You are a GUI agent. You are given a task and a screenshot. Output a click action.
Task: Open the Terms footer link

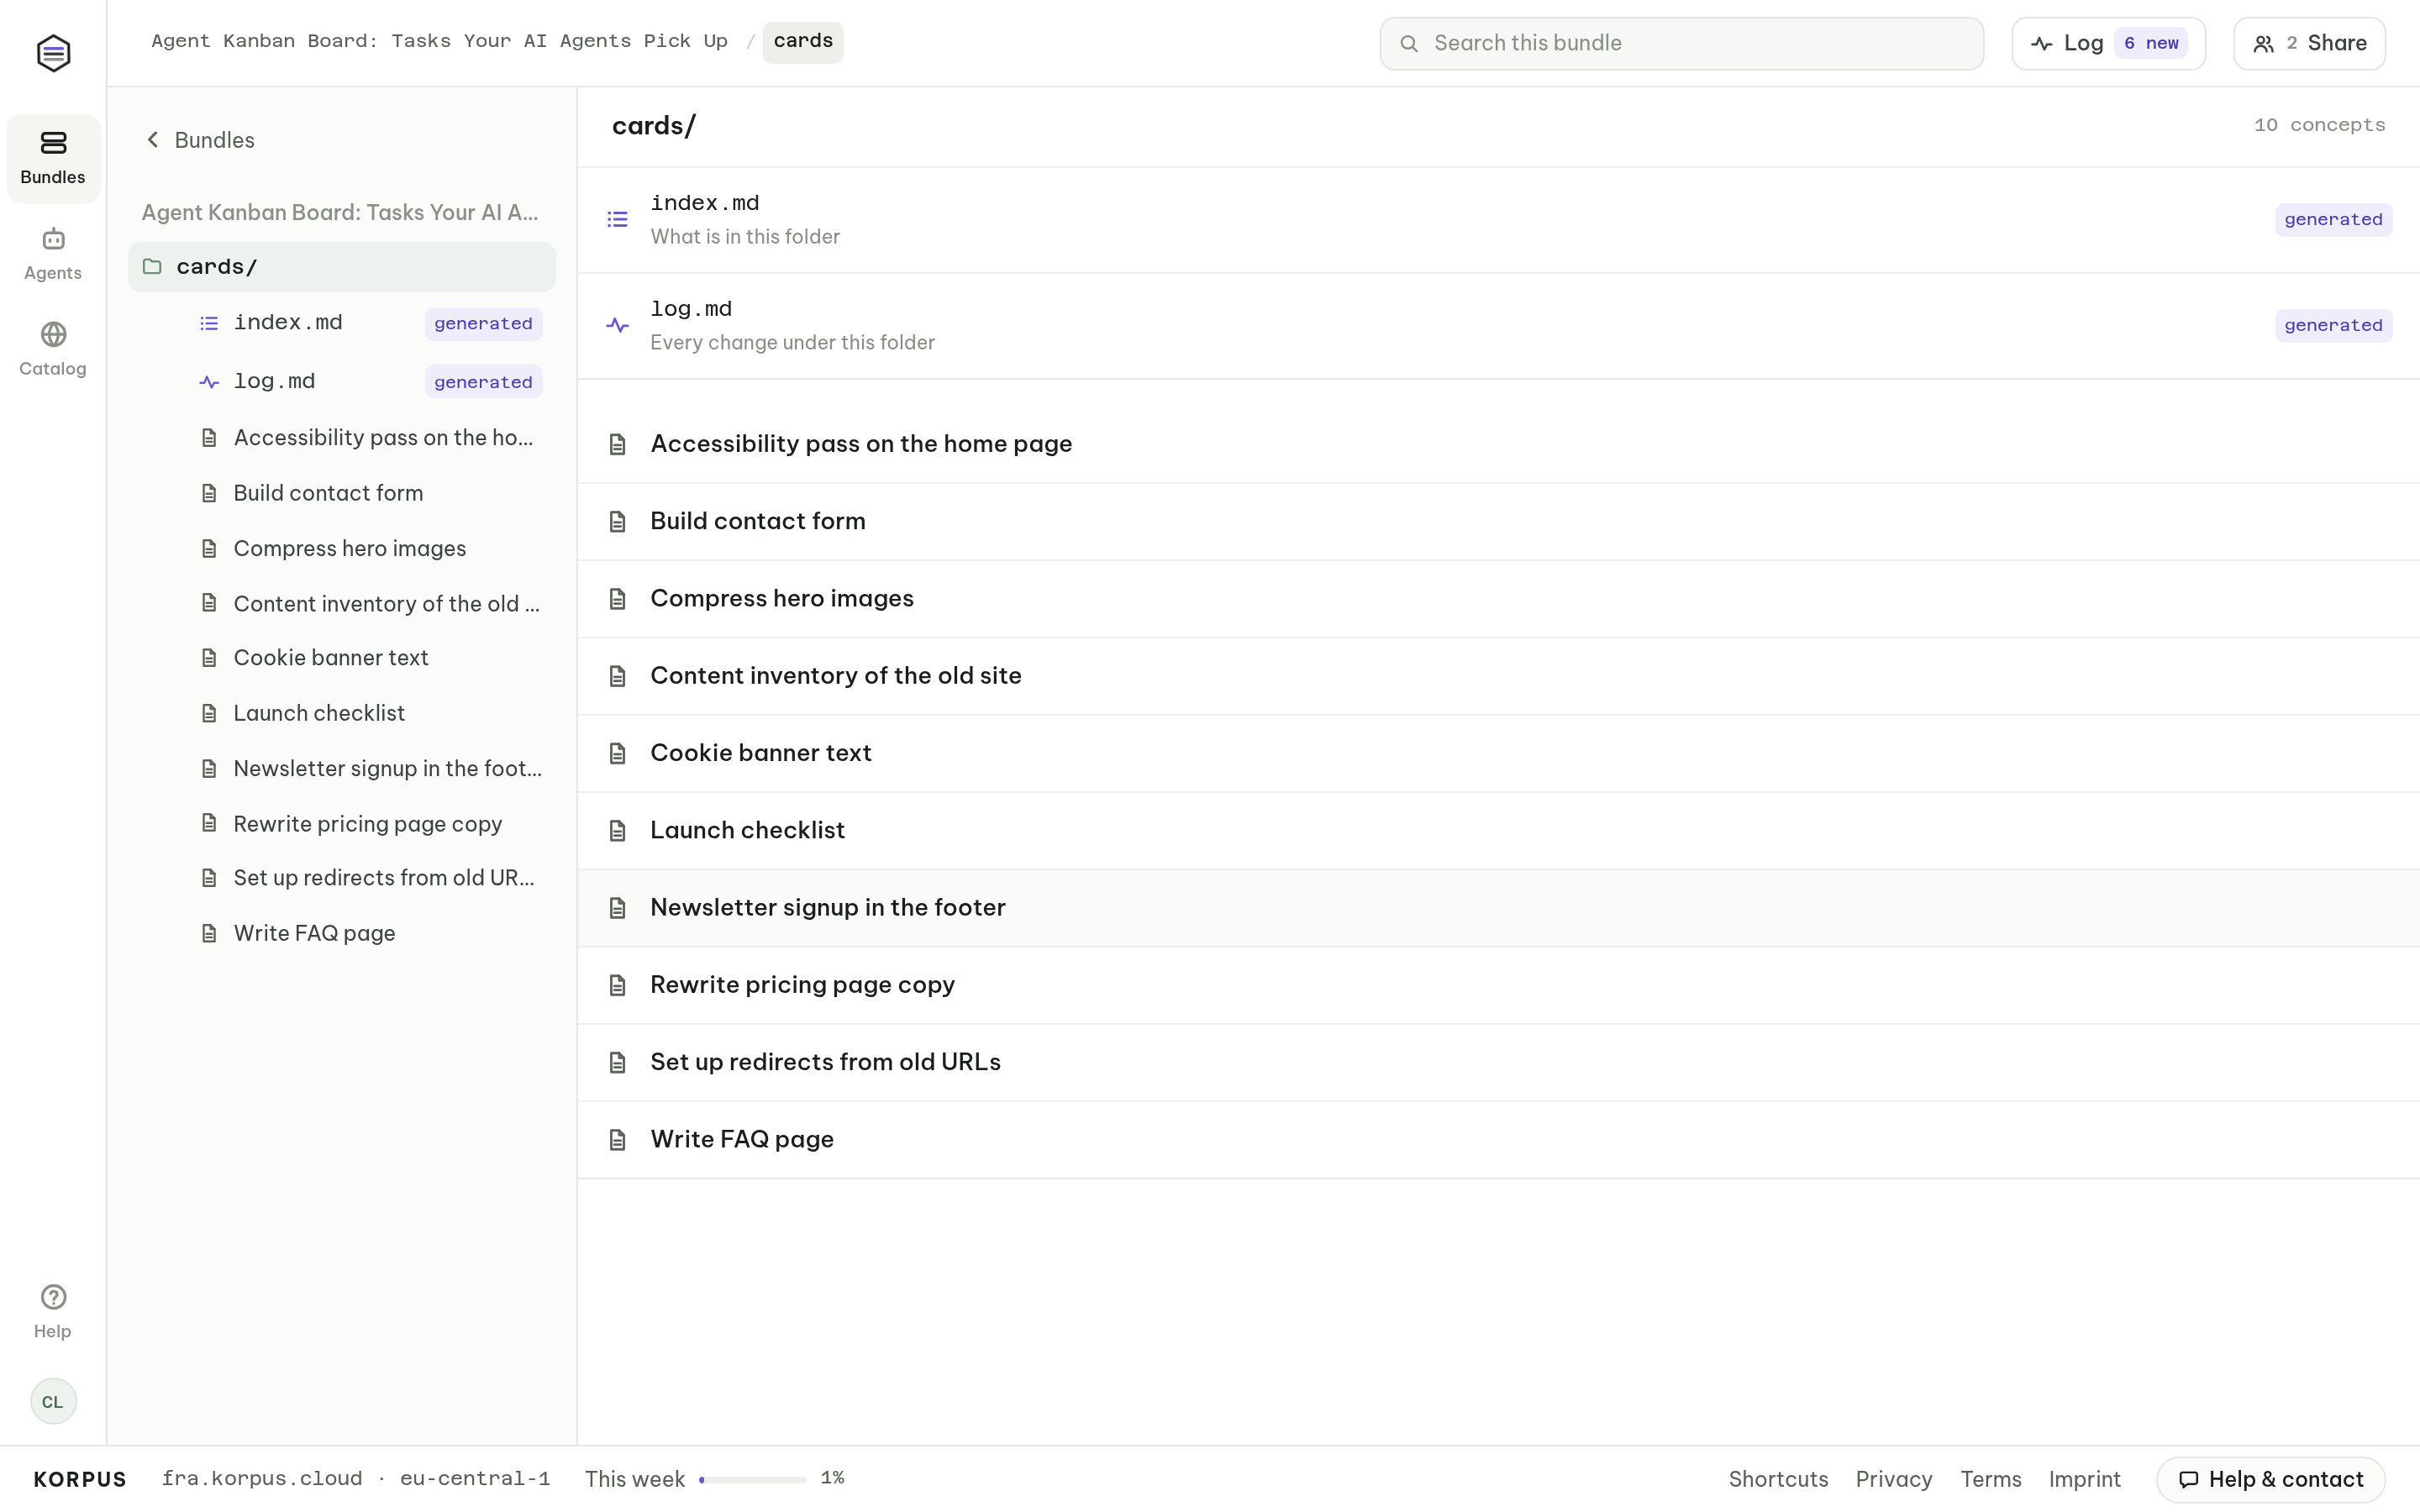point(1990,1479)
